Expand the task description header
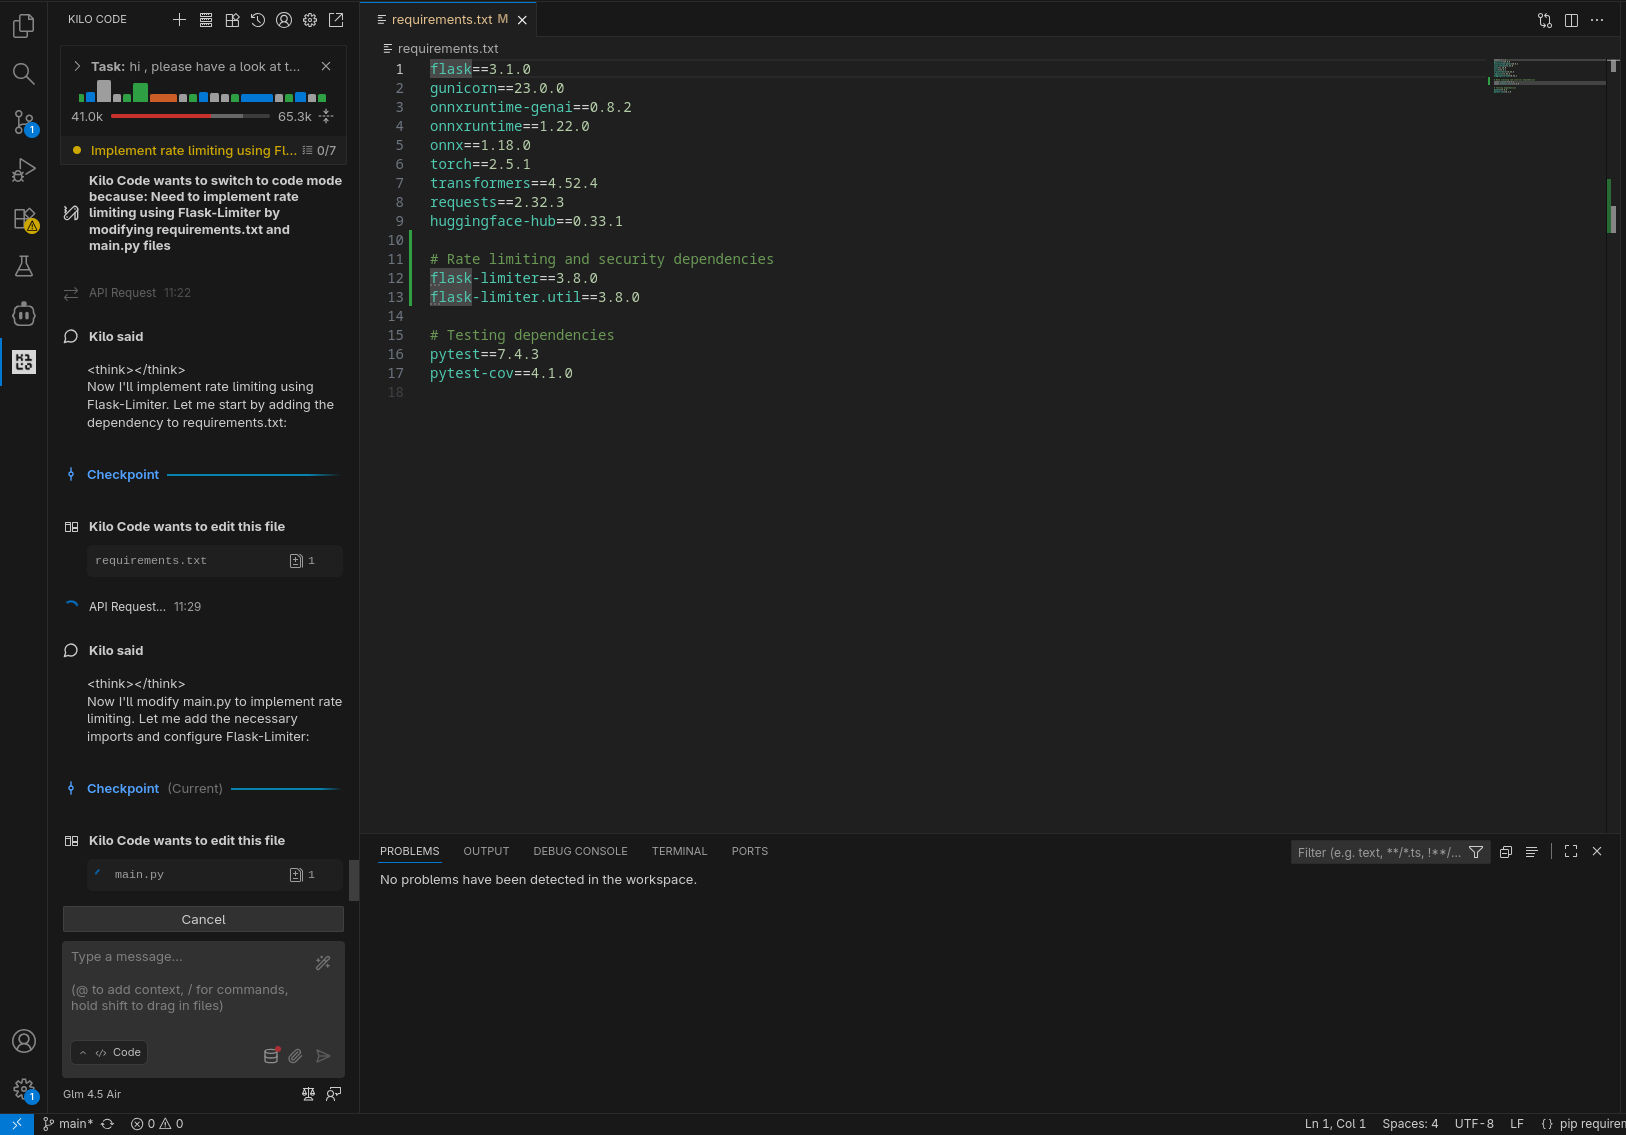The height and width of the screenshot is (1135, 1626). (x=77, y=66)
